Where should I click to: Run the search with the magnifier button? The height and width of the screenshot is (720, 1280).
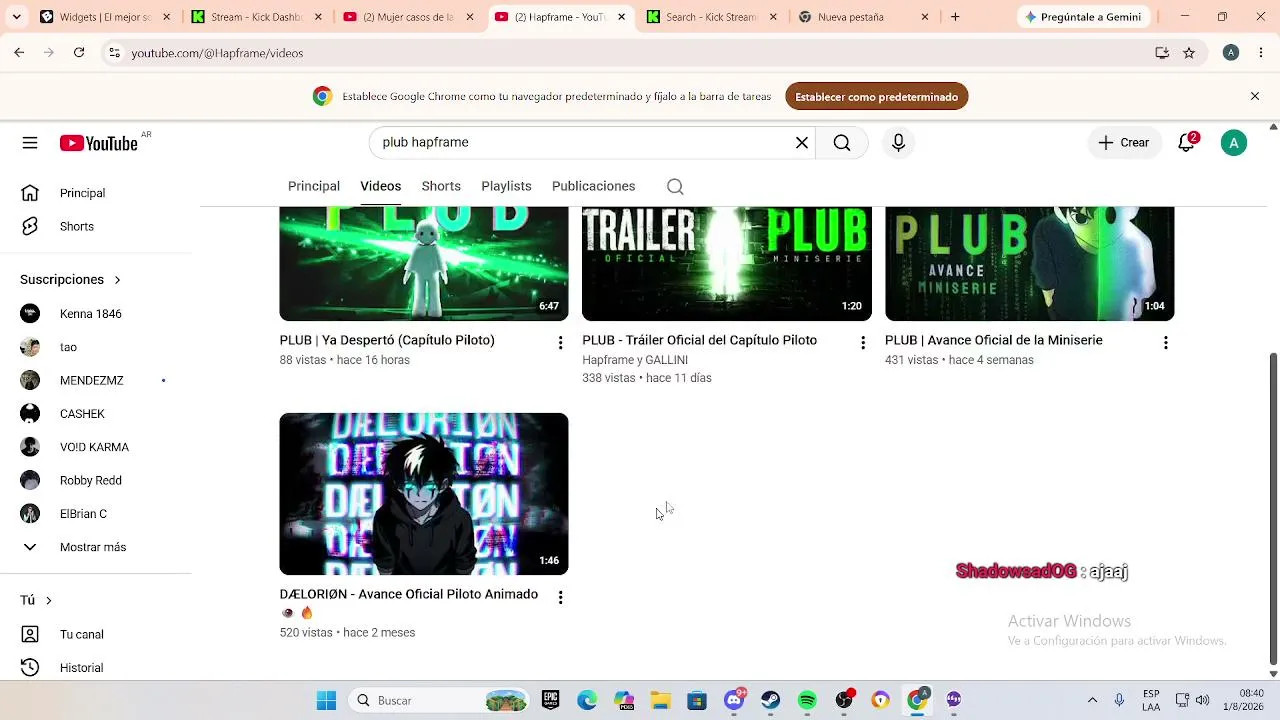[x=842, y=143]
